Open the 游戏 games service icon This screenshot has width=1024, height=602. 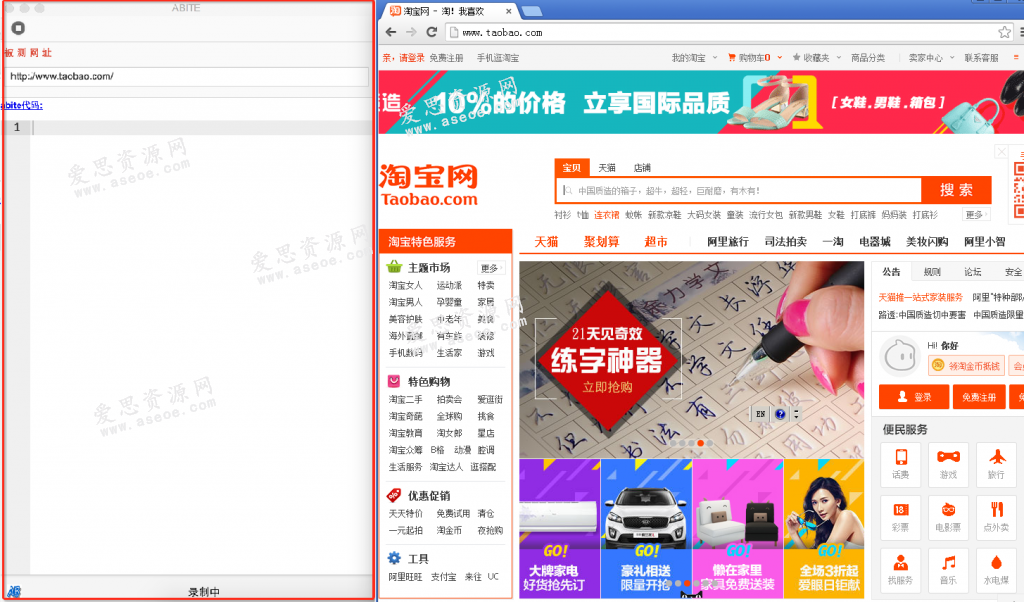[947, 464]
